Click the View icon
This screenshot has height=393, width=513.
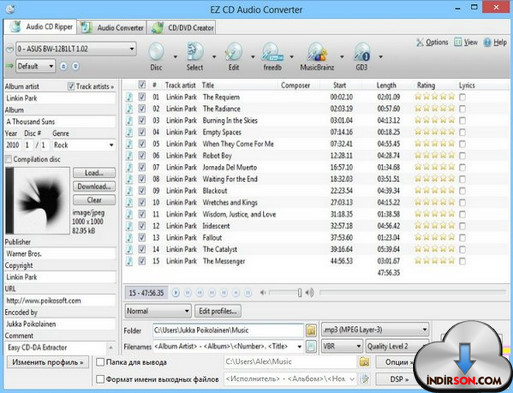pyautogui.click(x=458, y=42)
